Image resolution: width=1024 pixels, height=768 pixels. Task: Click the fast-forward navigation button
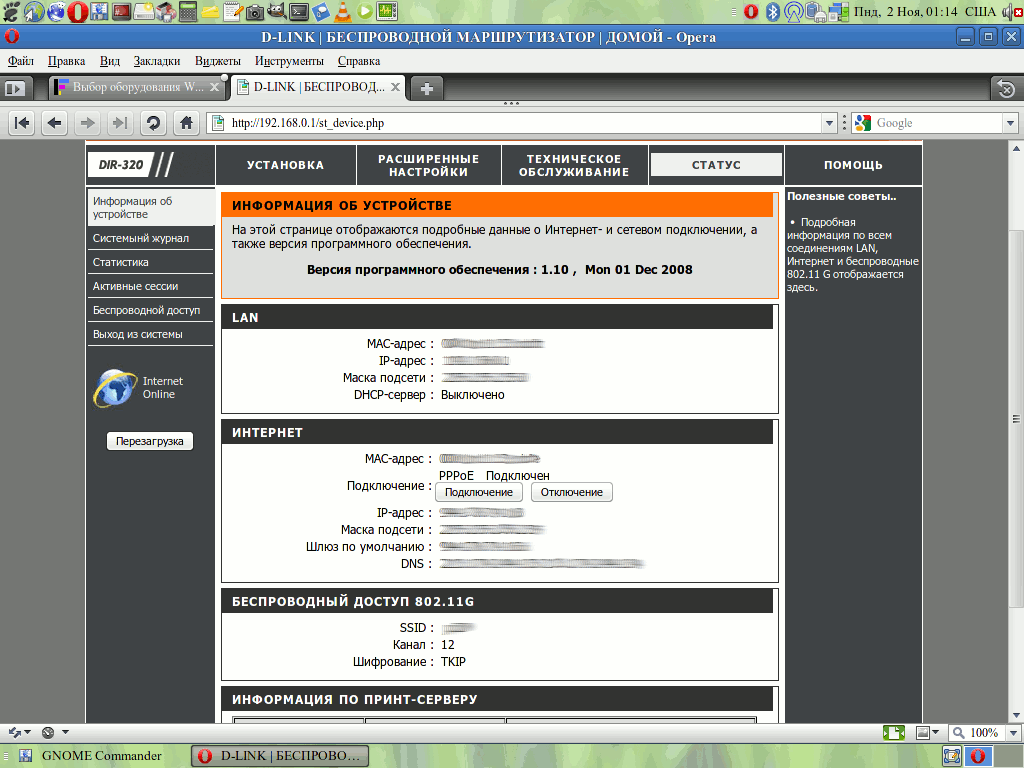[120, 123]
